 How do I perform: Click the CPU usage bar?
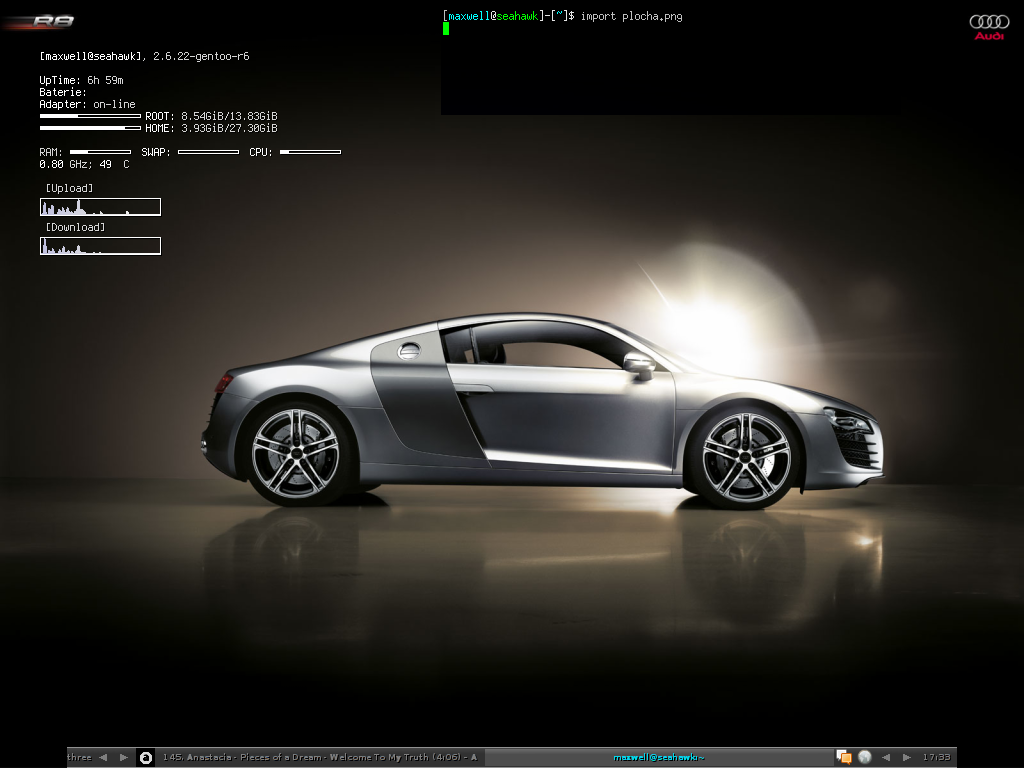[x=310, y=152]
